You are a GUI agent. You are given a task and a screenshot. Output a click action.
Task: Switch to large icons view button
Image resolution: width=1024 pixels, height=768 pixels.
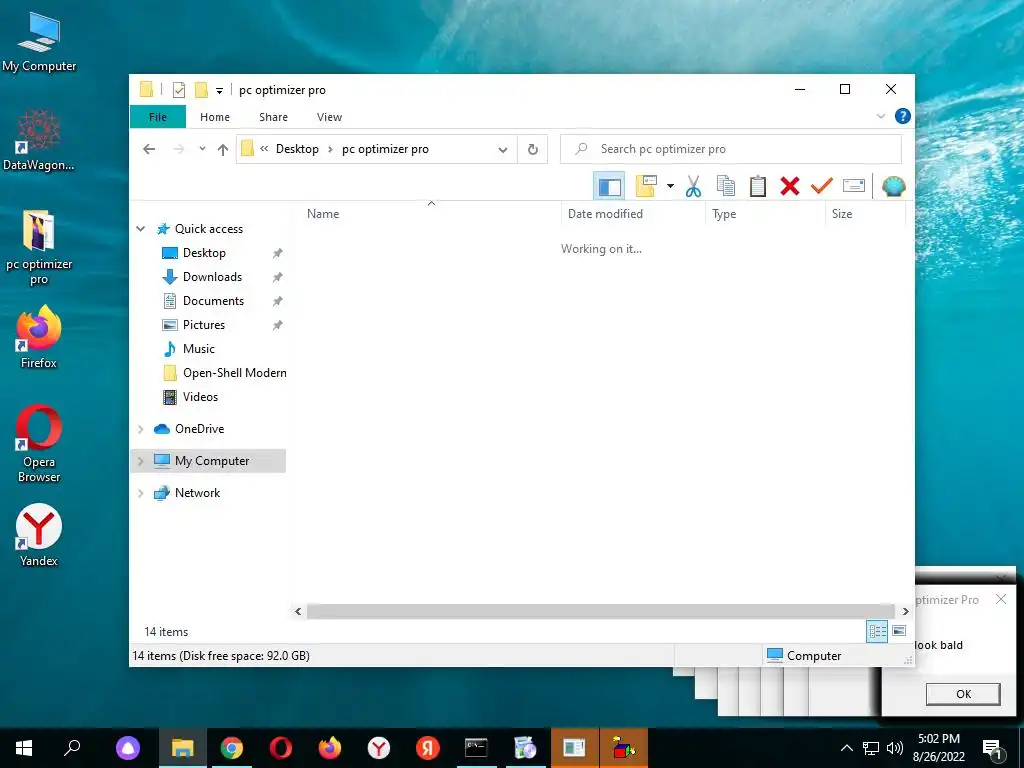[899, 631]
